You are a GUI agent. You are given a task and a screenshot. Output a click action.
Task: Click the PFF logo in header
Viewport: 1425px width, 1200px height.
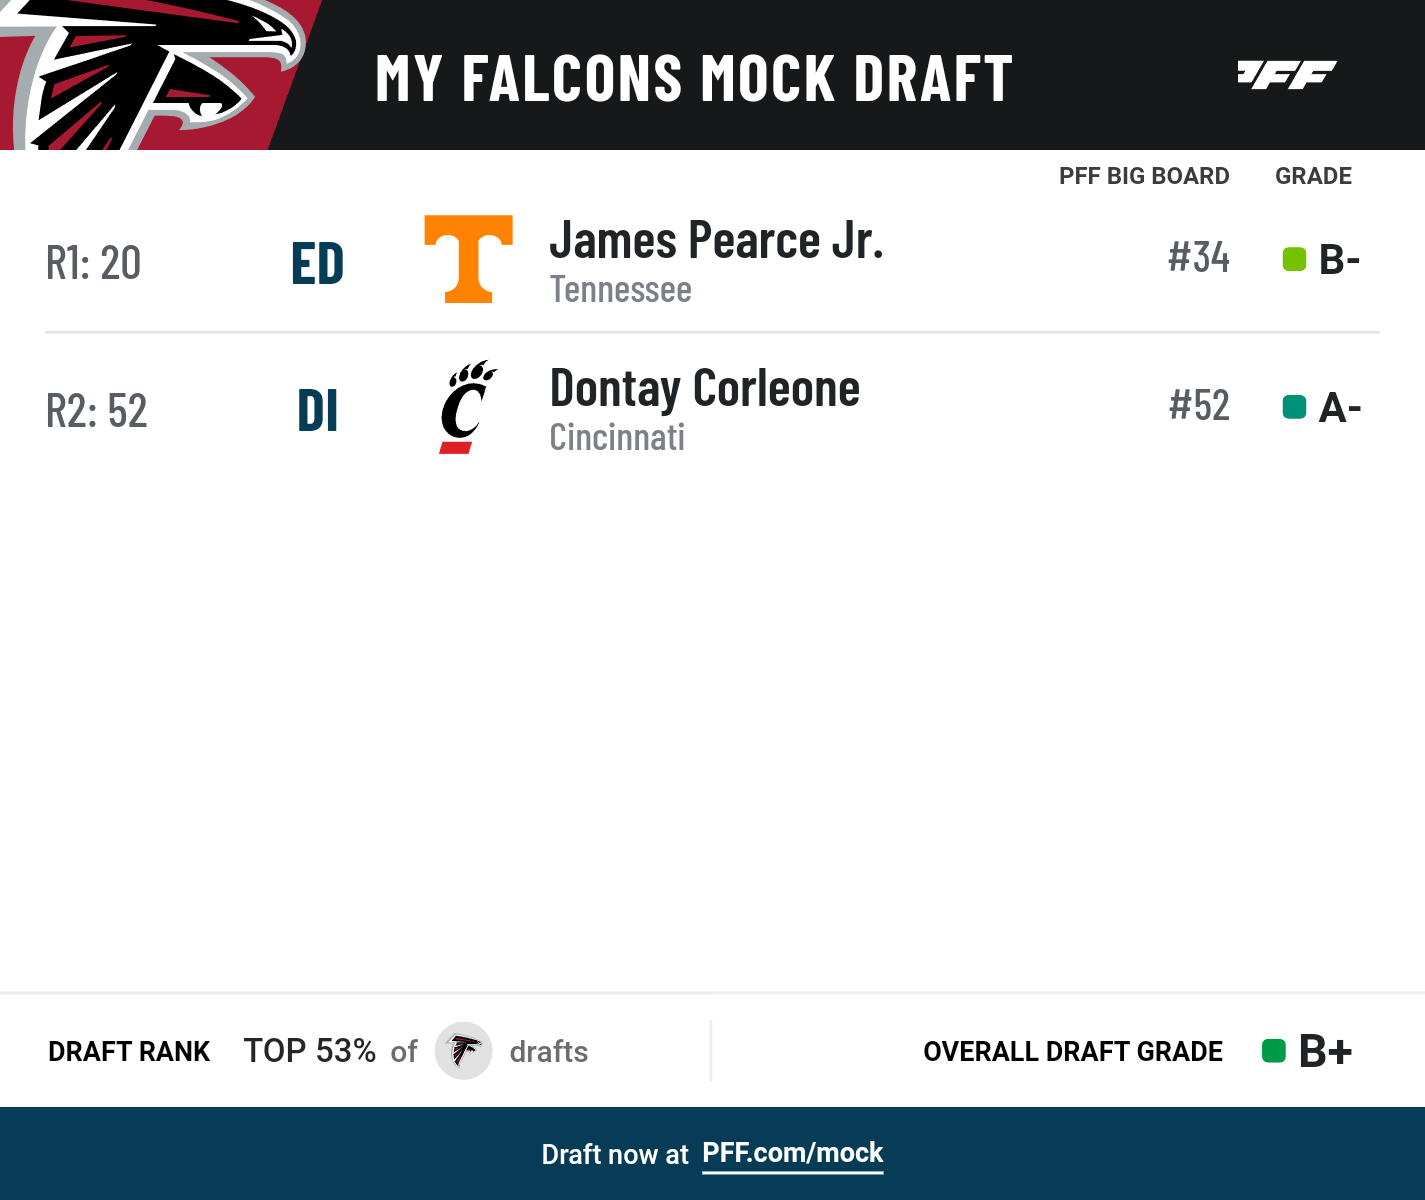coord(1286,75)
